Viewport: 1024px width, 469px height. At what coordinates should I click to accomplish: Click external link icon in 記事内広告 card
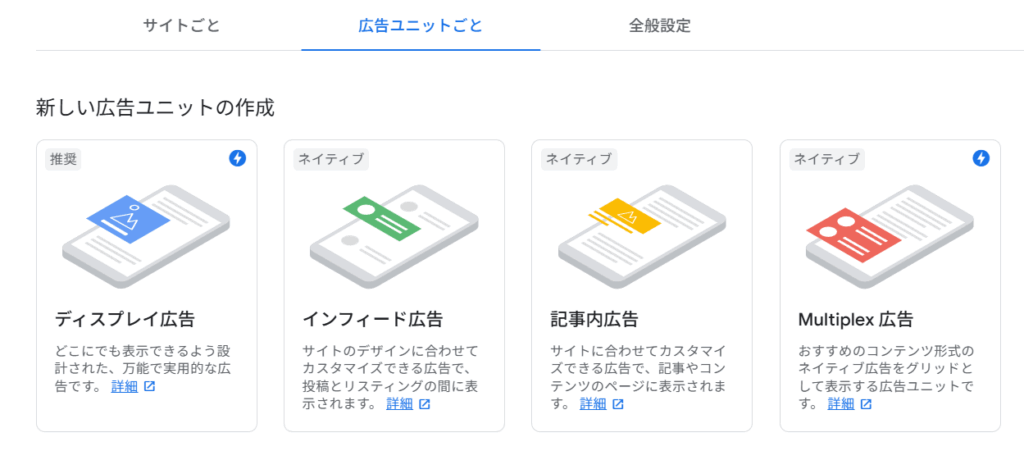point(618,404)
